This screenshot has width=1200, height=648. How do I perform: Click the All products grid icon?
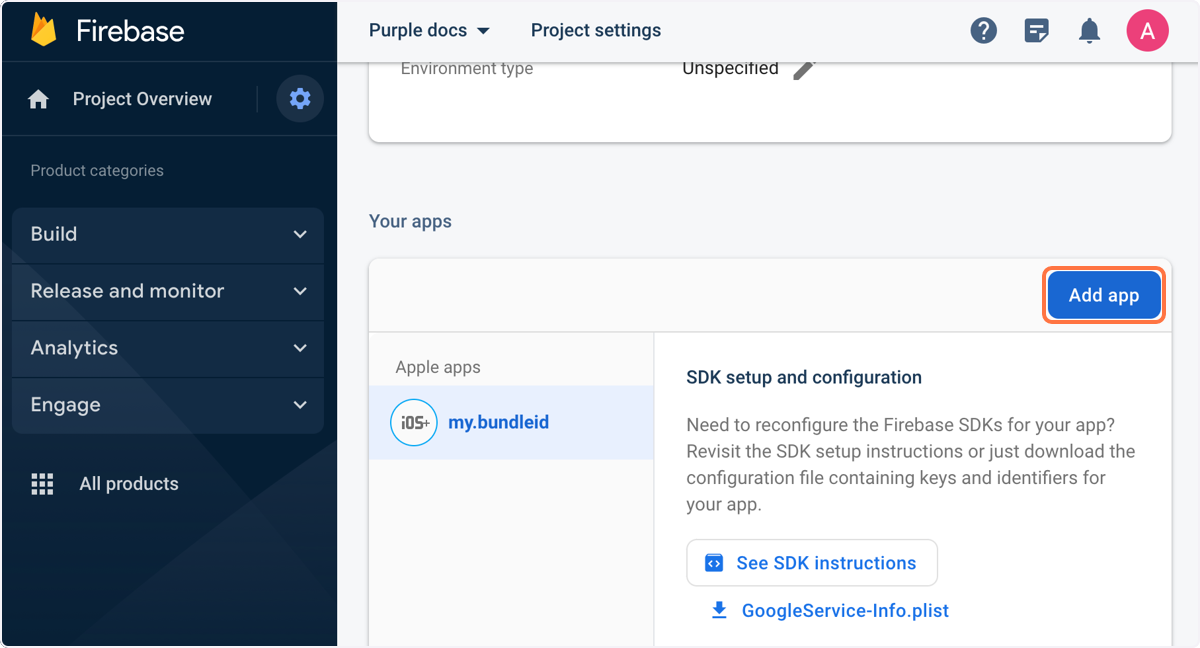click(x=42, y=484)
